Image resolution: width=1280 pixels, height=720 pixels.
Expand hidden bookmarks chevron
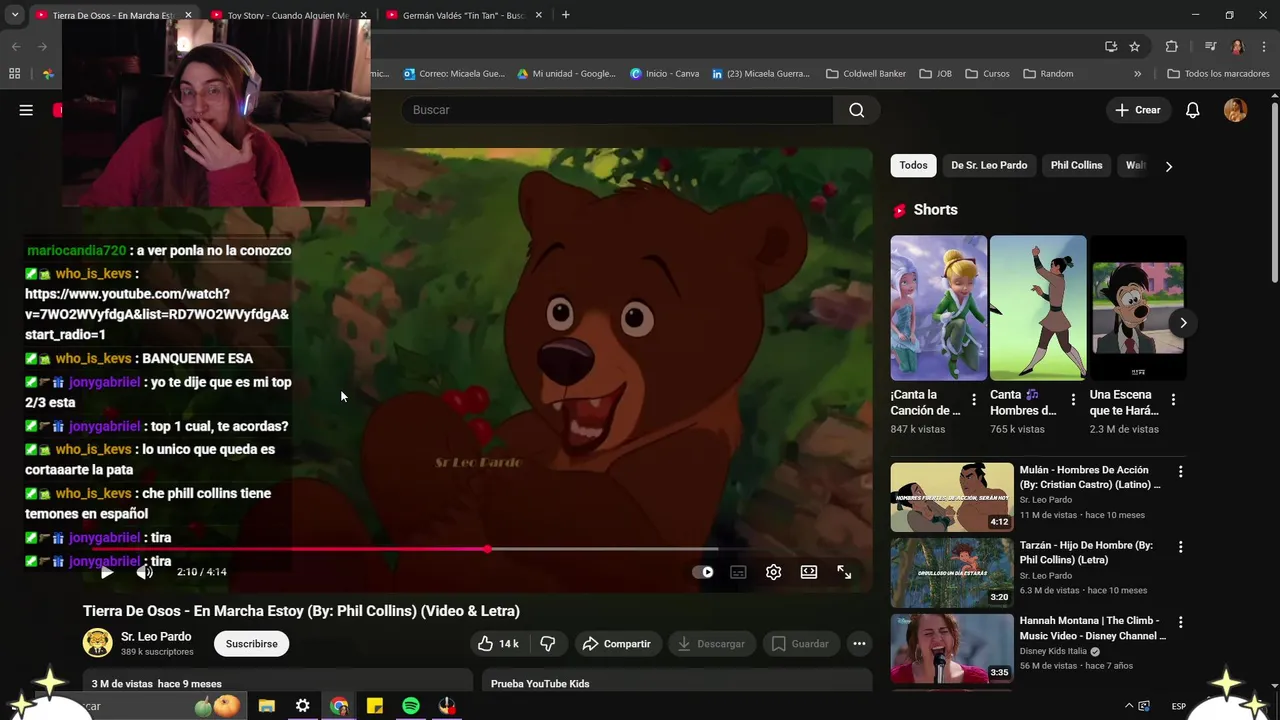[x=1137, y=73]
